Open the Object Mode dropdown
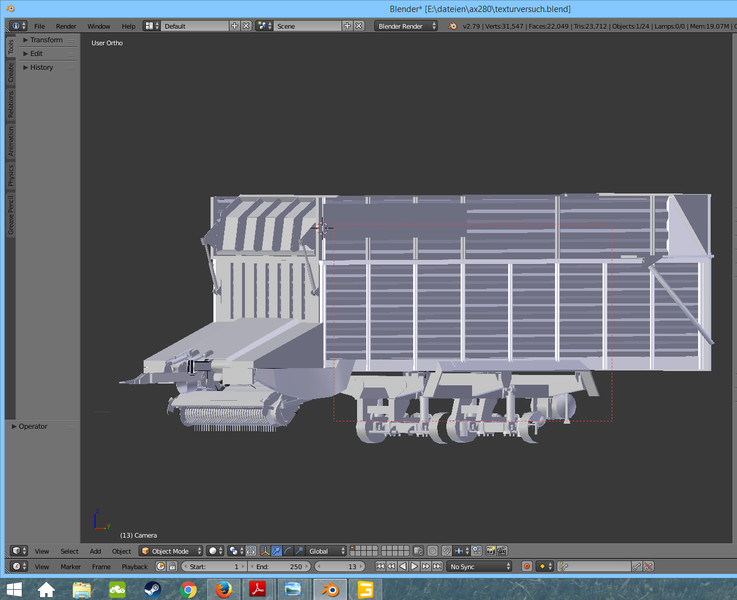The width and height of the screenshot is (737, 600). click(x=170, y=551)
